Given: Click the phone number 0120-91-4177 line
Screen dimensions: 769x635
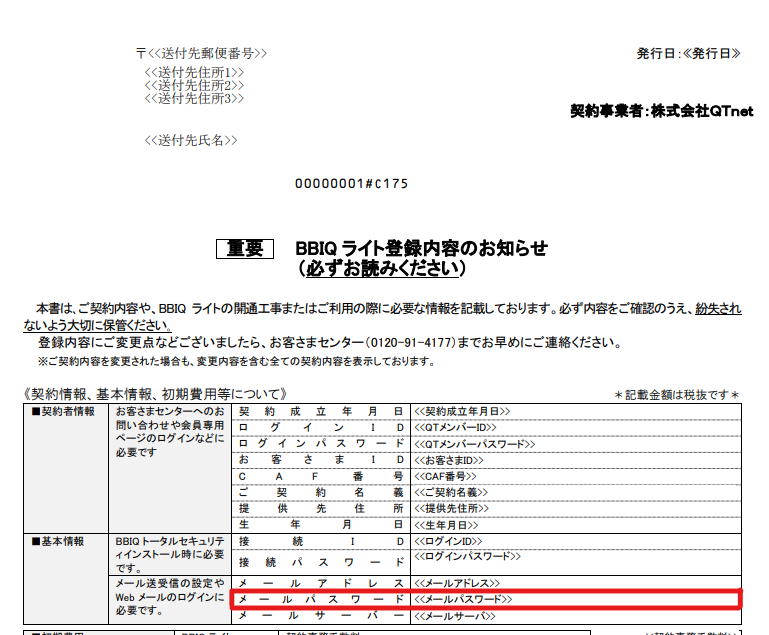Looking at the screenshot, I should (330, 342).
